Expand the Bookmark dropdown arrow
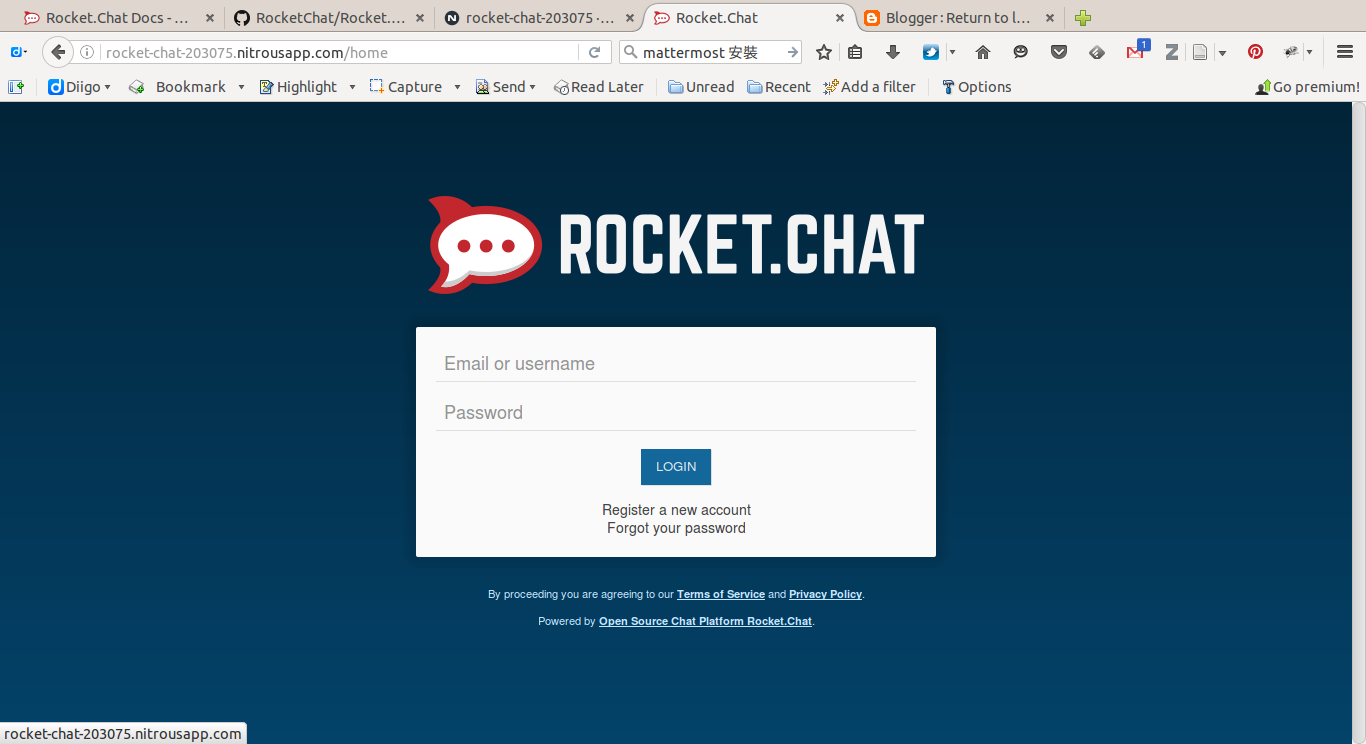The width and height of the screenshot is (1366, 744). (x=241, y=87)
